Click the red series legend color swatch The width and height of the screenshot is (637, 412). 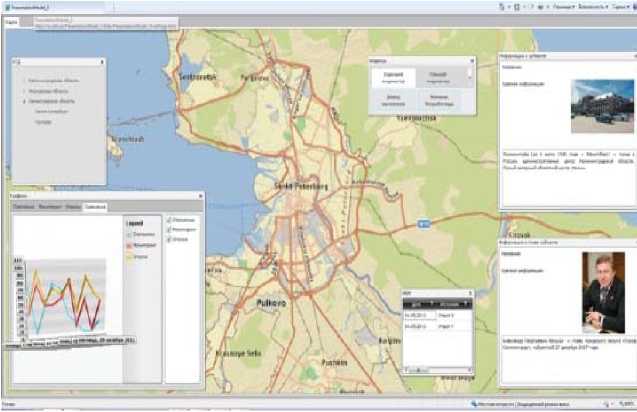coord(128,242)
